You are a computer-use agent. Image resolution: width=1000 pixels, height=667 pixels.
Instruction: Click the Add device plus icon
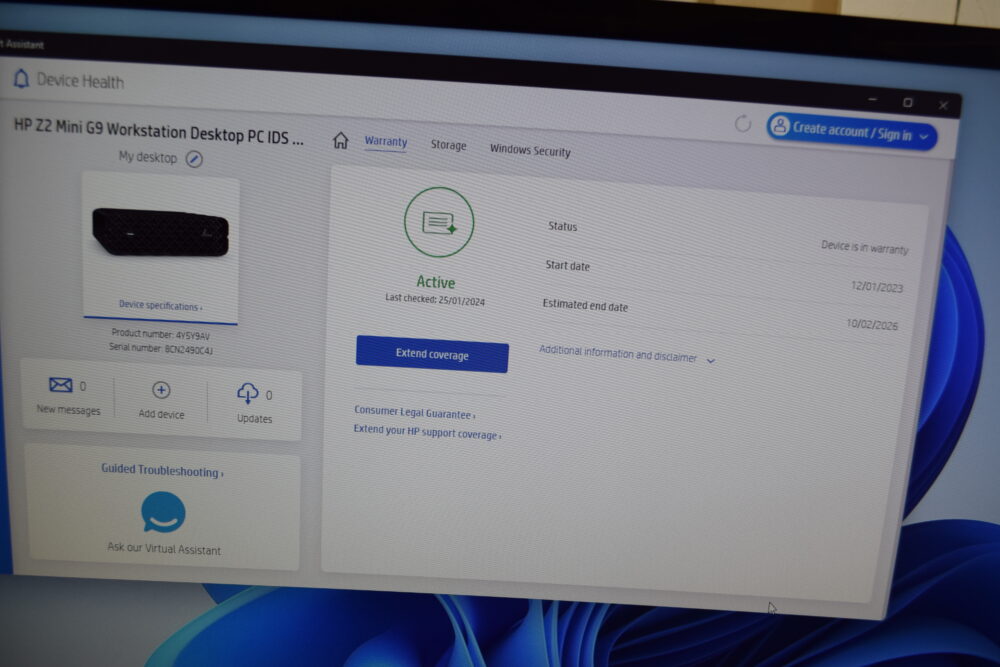pos(161,390)
